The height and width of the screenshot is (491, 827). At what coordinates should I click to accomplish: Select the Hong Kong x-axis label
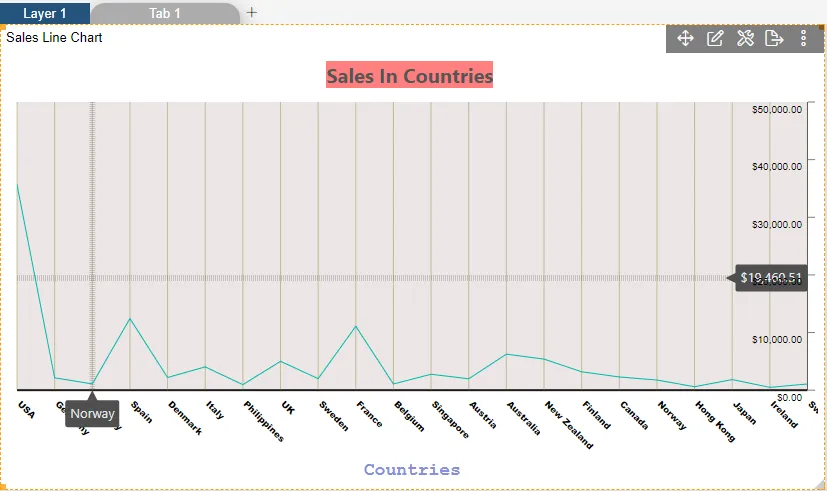[x=715, y=421]
